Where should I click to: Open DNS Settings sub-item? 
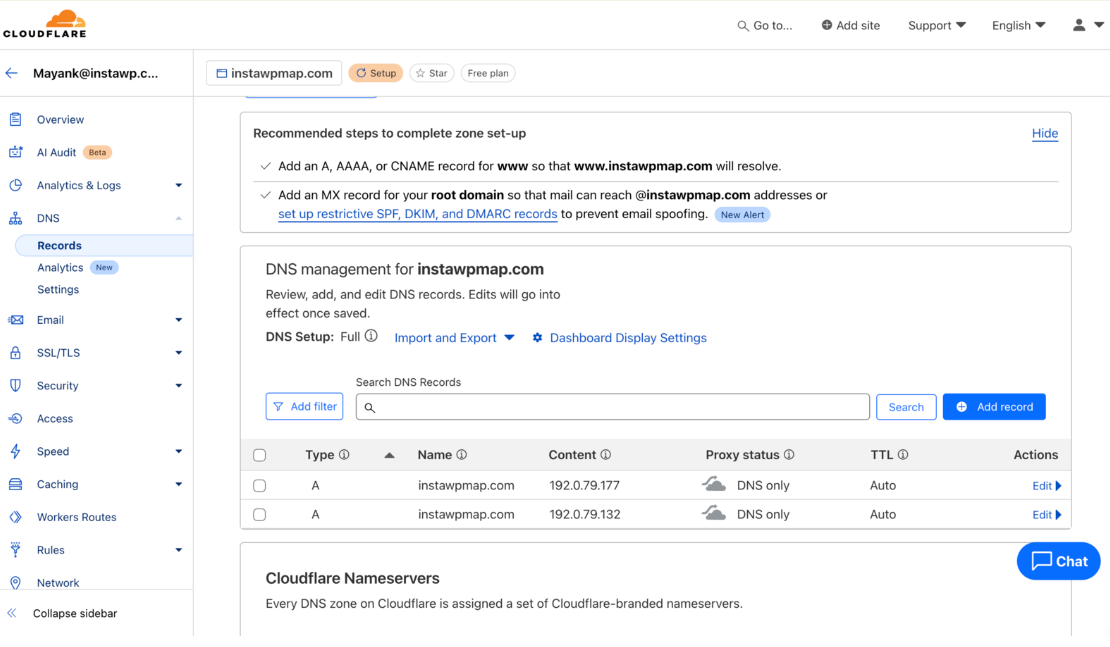pyautogui.click(x=58, y=290)
